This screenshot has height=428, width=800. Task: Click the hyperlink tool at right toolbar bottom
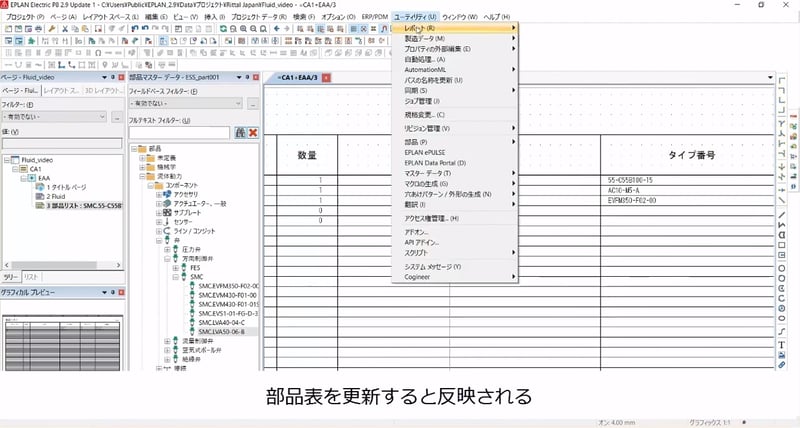782,365
